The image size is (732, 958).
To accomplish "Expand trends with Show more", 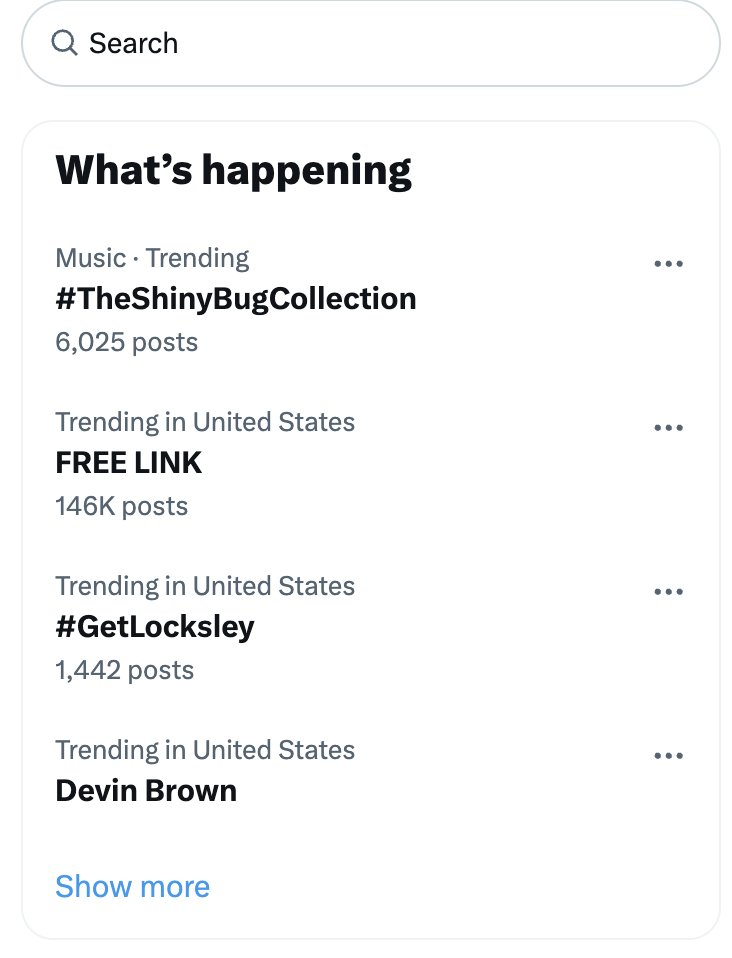I will click(132, 886).
